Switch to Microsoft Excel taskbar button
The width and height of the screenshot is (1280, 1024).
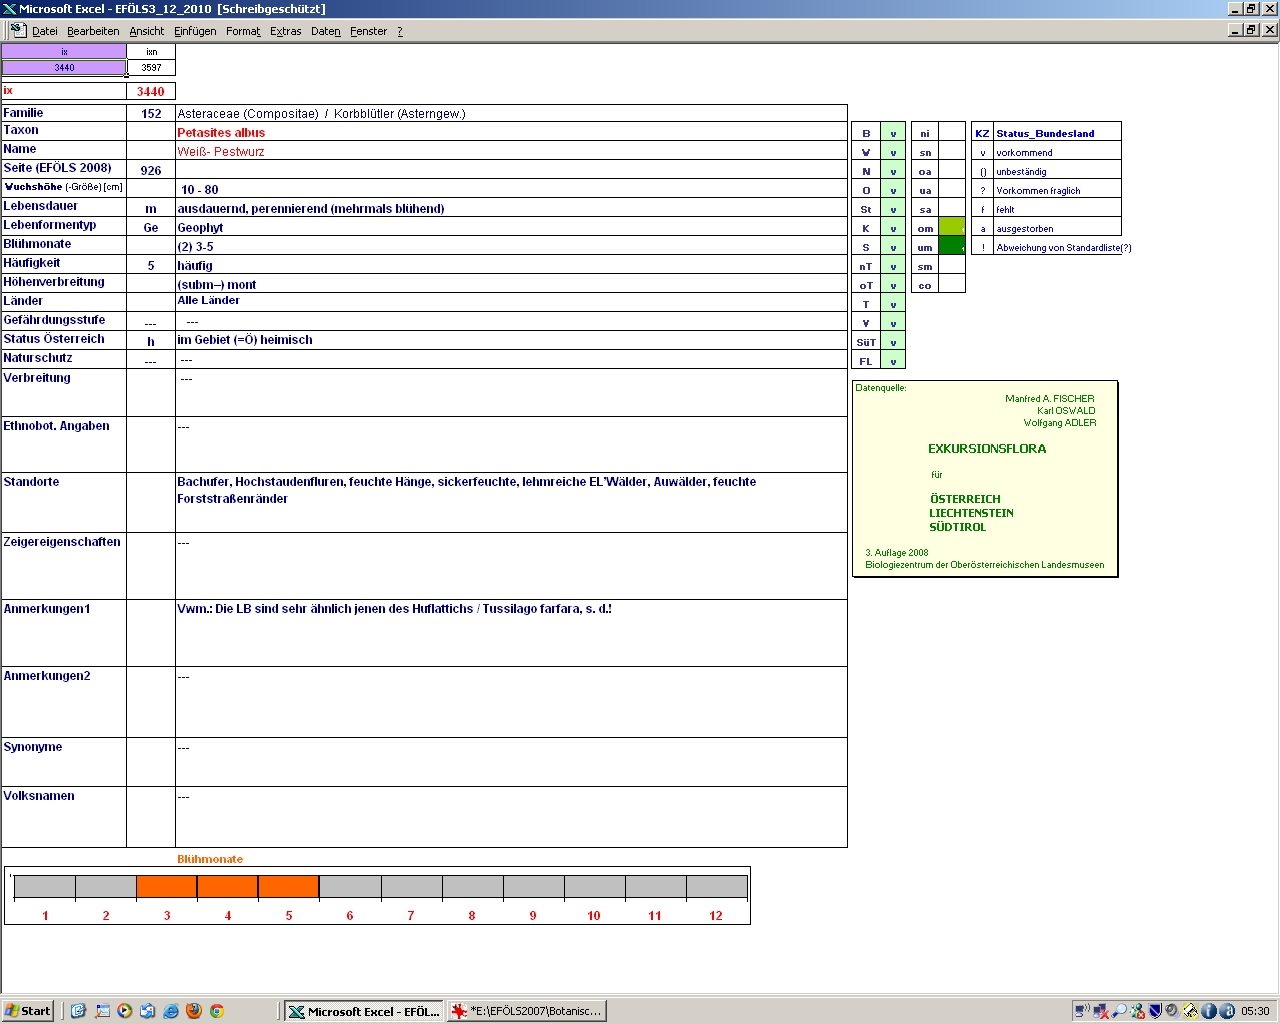363,1011
